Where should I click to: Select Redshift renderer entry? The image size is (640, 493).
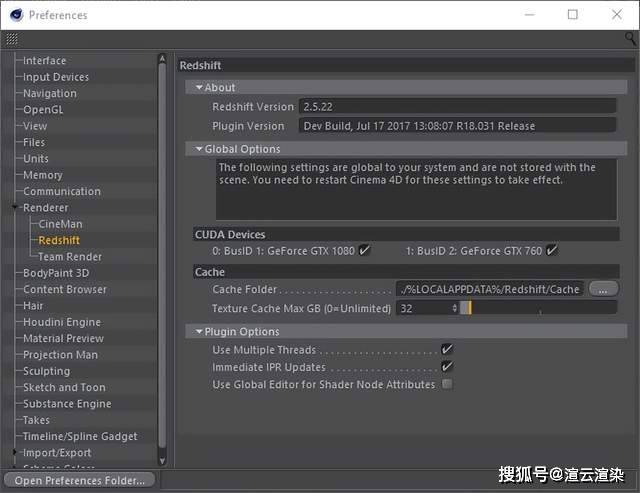(x=59, y=240)
